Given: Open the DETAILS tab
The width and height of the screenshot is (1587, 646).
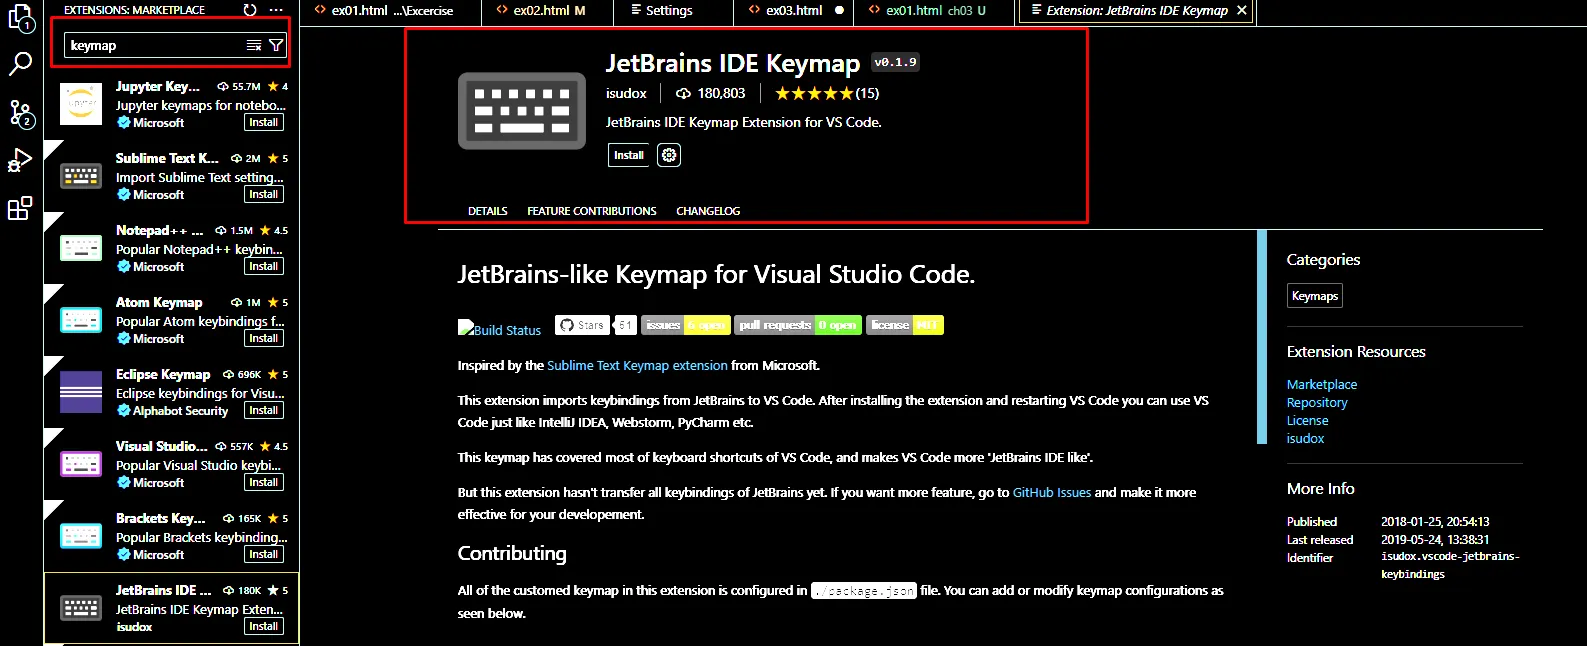Looking at the screenshot, I should [x=488, y=211].
